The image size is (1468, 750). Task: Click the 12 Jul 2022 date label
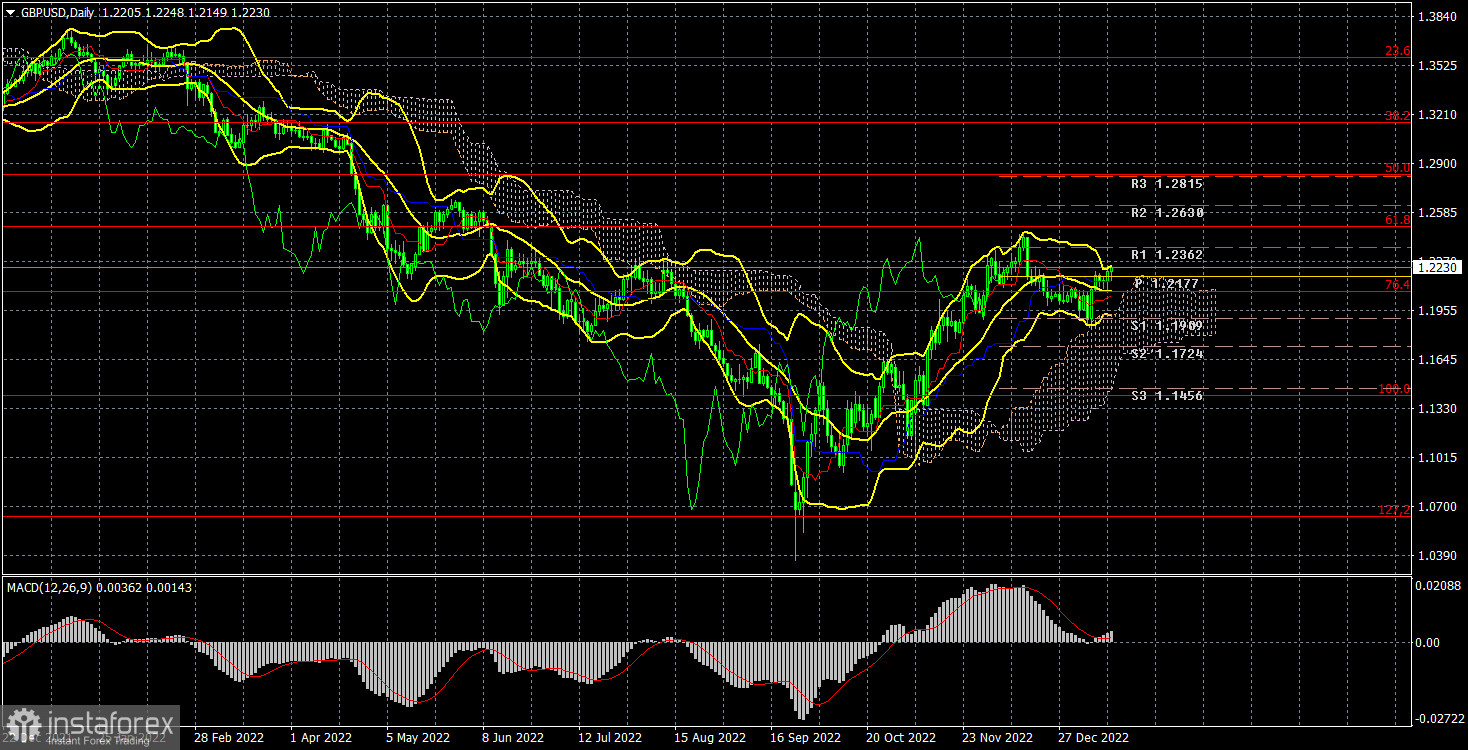(x=608, y=737)
